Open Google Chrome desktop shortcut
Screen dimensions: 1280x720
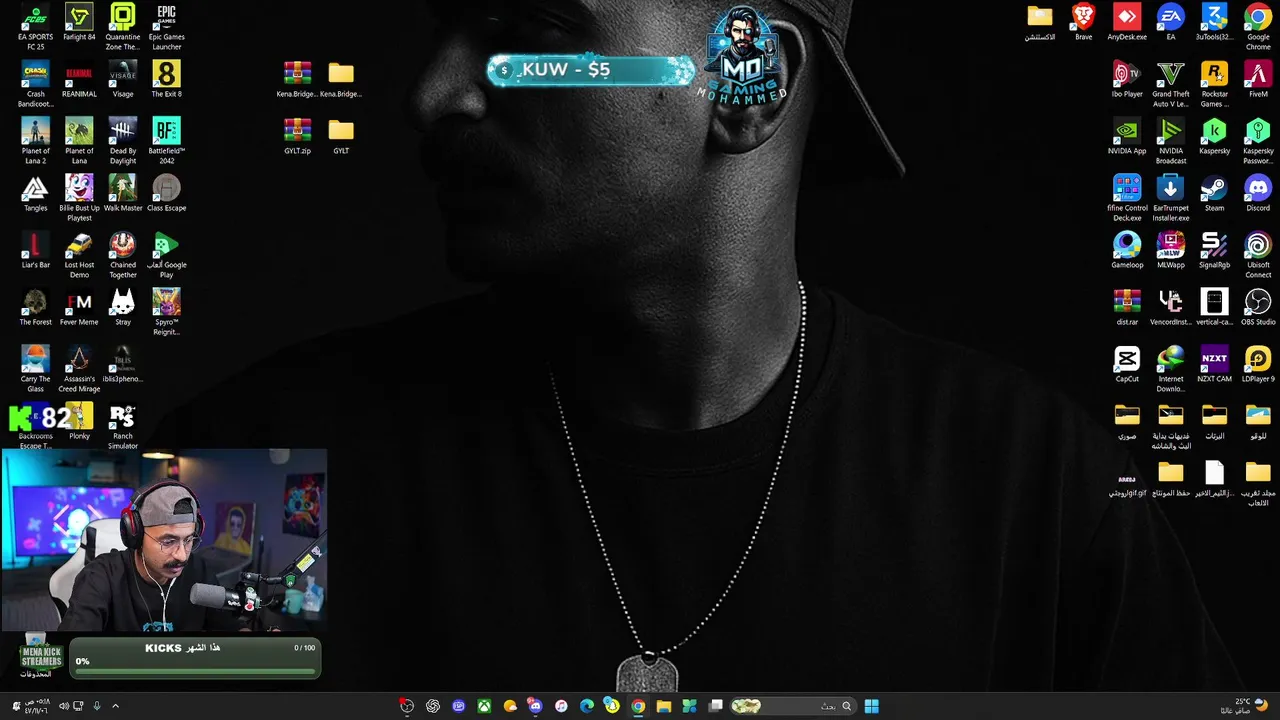click(1258, 27)
